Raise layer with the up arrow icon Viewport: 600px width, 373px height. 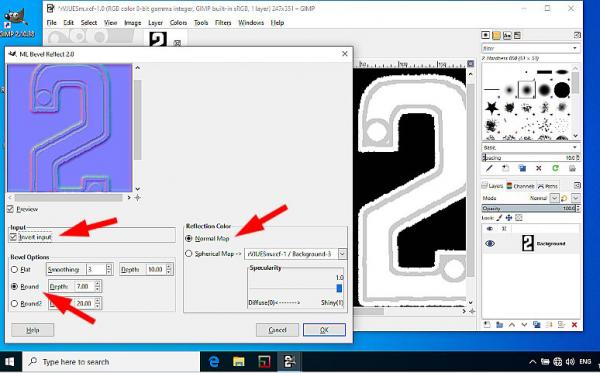(512, 325)
